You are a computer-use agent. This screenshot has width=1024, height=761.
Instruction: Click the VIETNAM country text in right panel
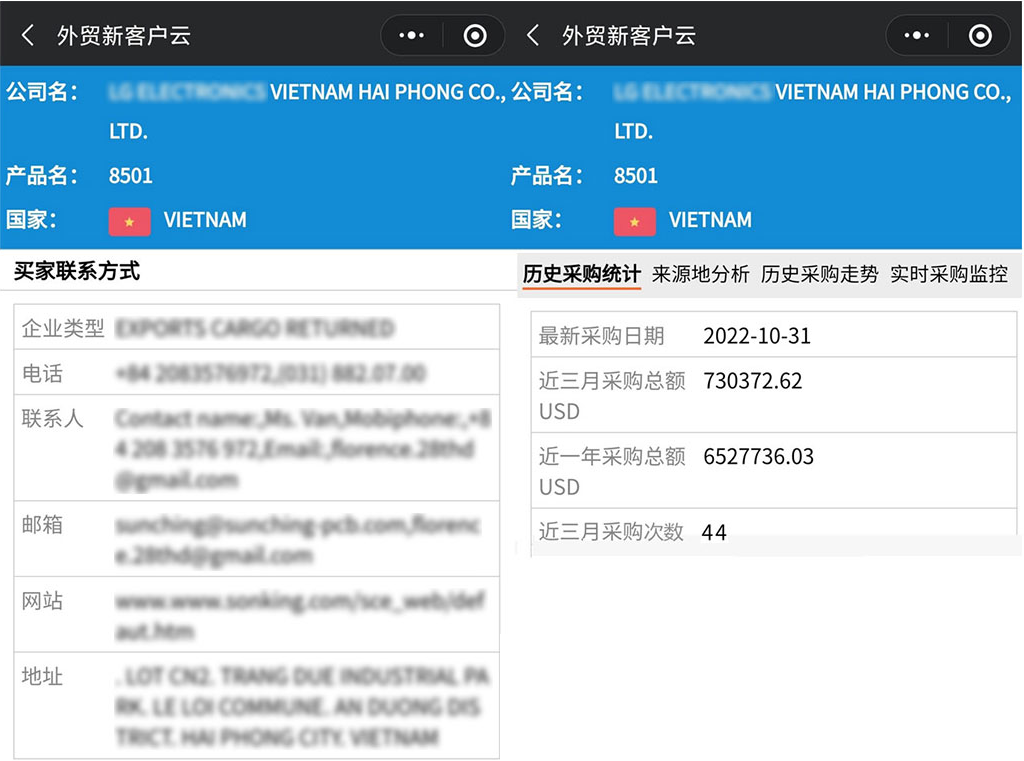click(711, 220)
